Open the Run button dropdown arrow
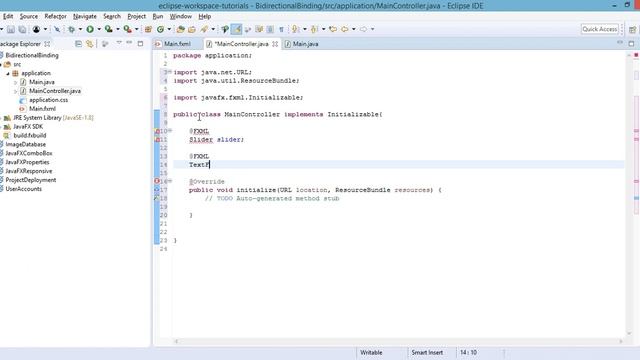Viewport: 640px width, 360px height. click(99, 29)
